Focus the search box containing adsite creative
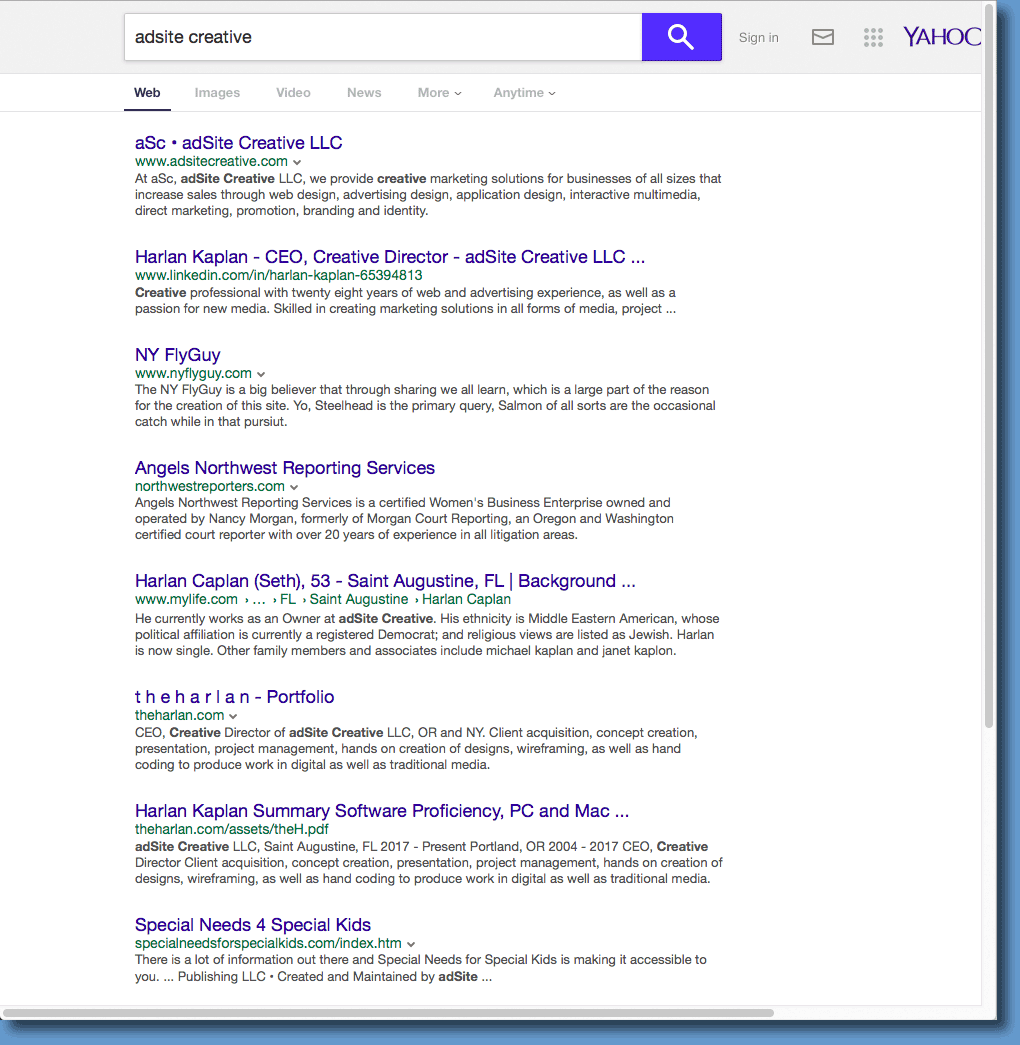This screenshot has width=1020, height=1045. (x=383, y=37)
